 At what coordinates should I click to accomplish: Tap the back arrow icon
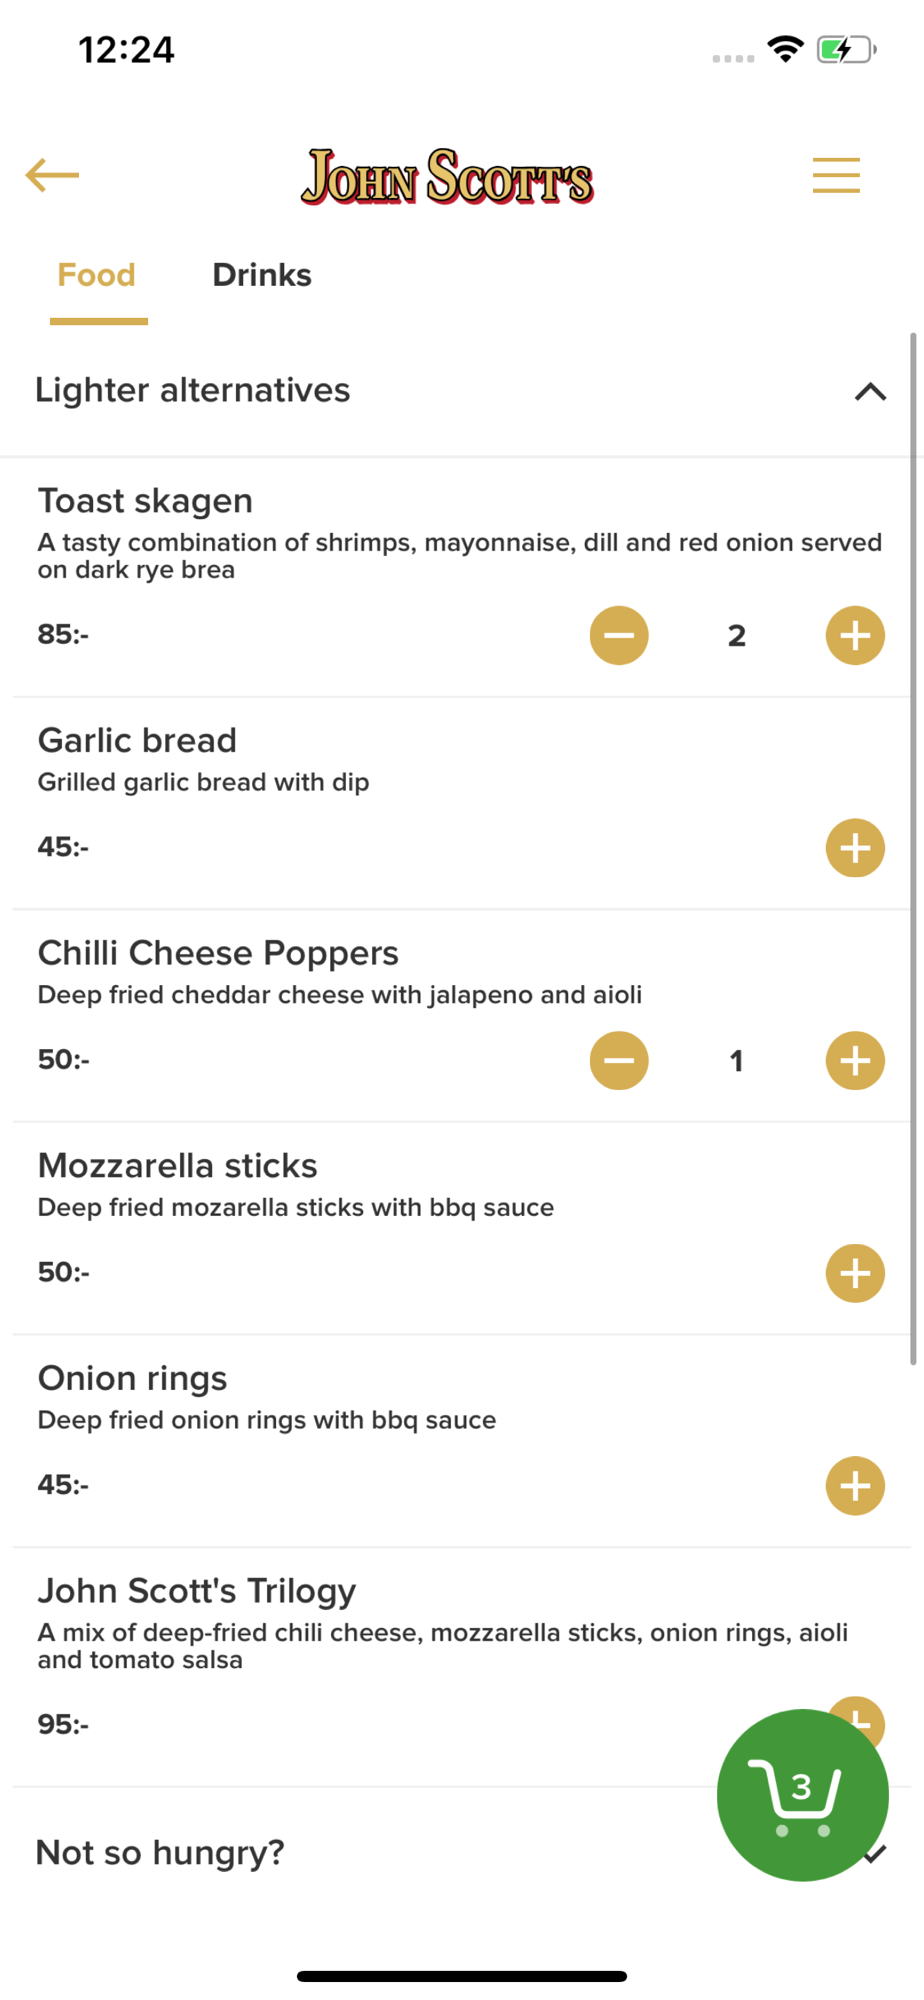(52, 175)
